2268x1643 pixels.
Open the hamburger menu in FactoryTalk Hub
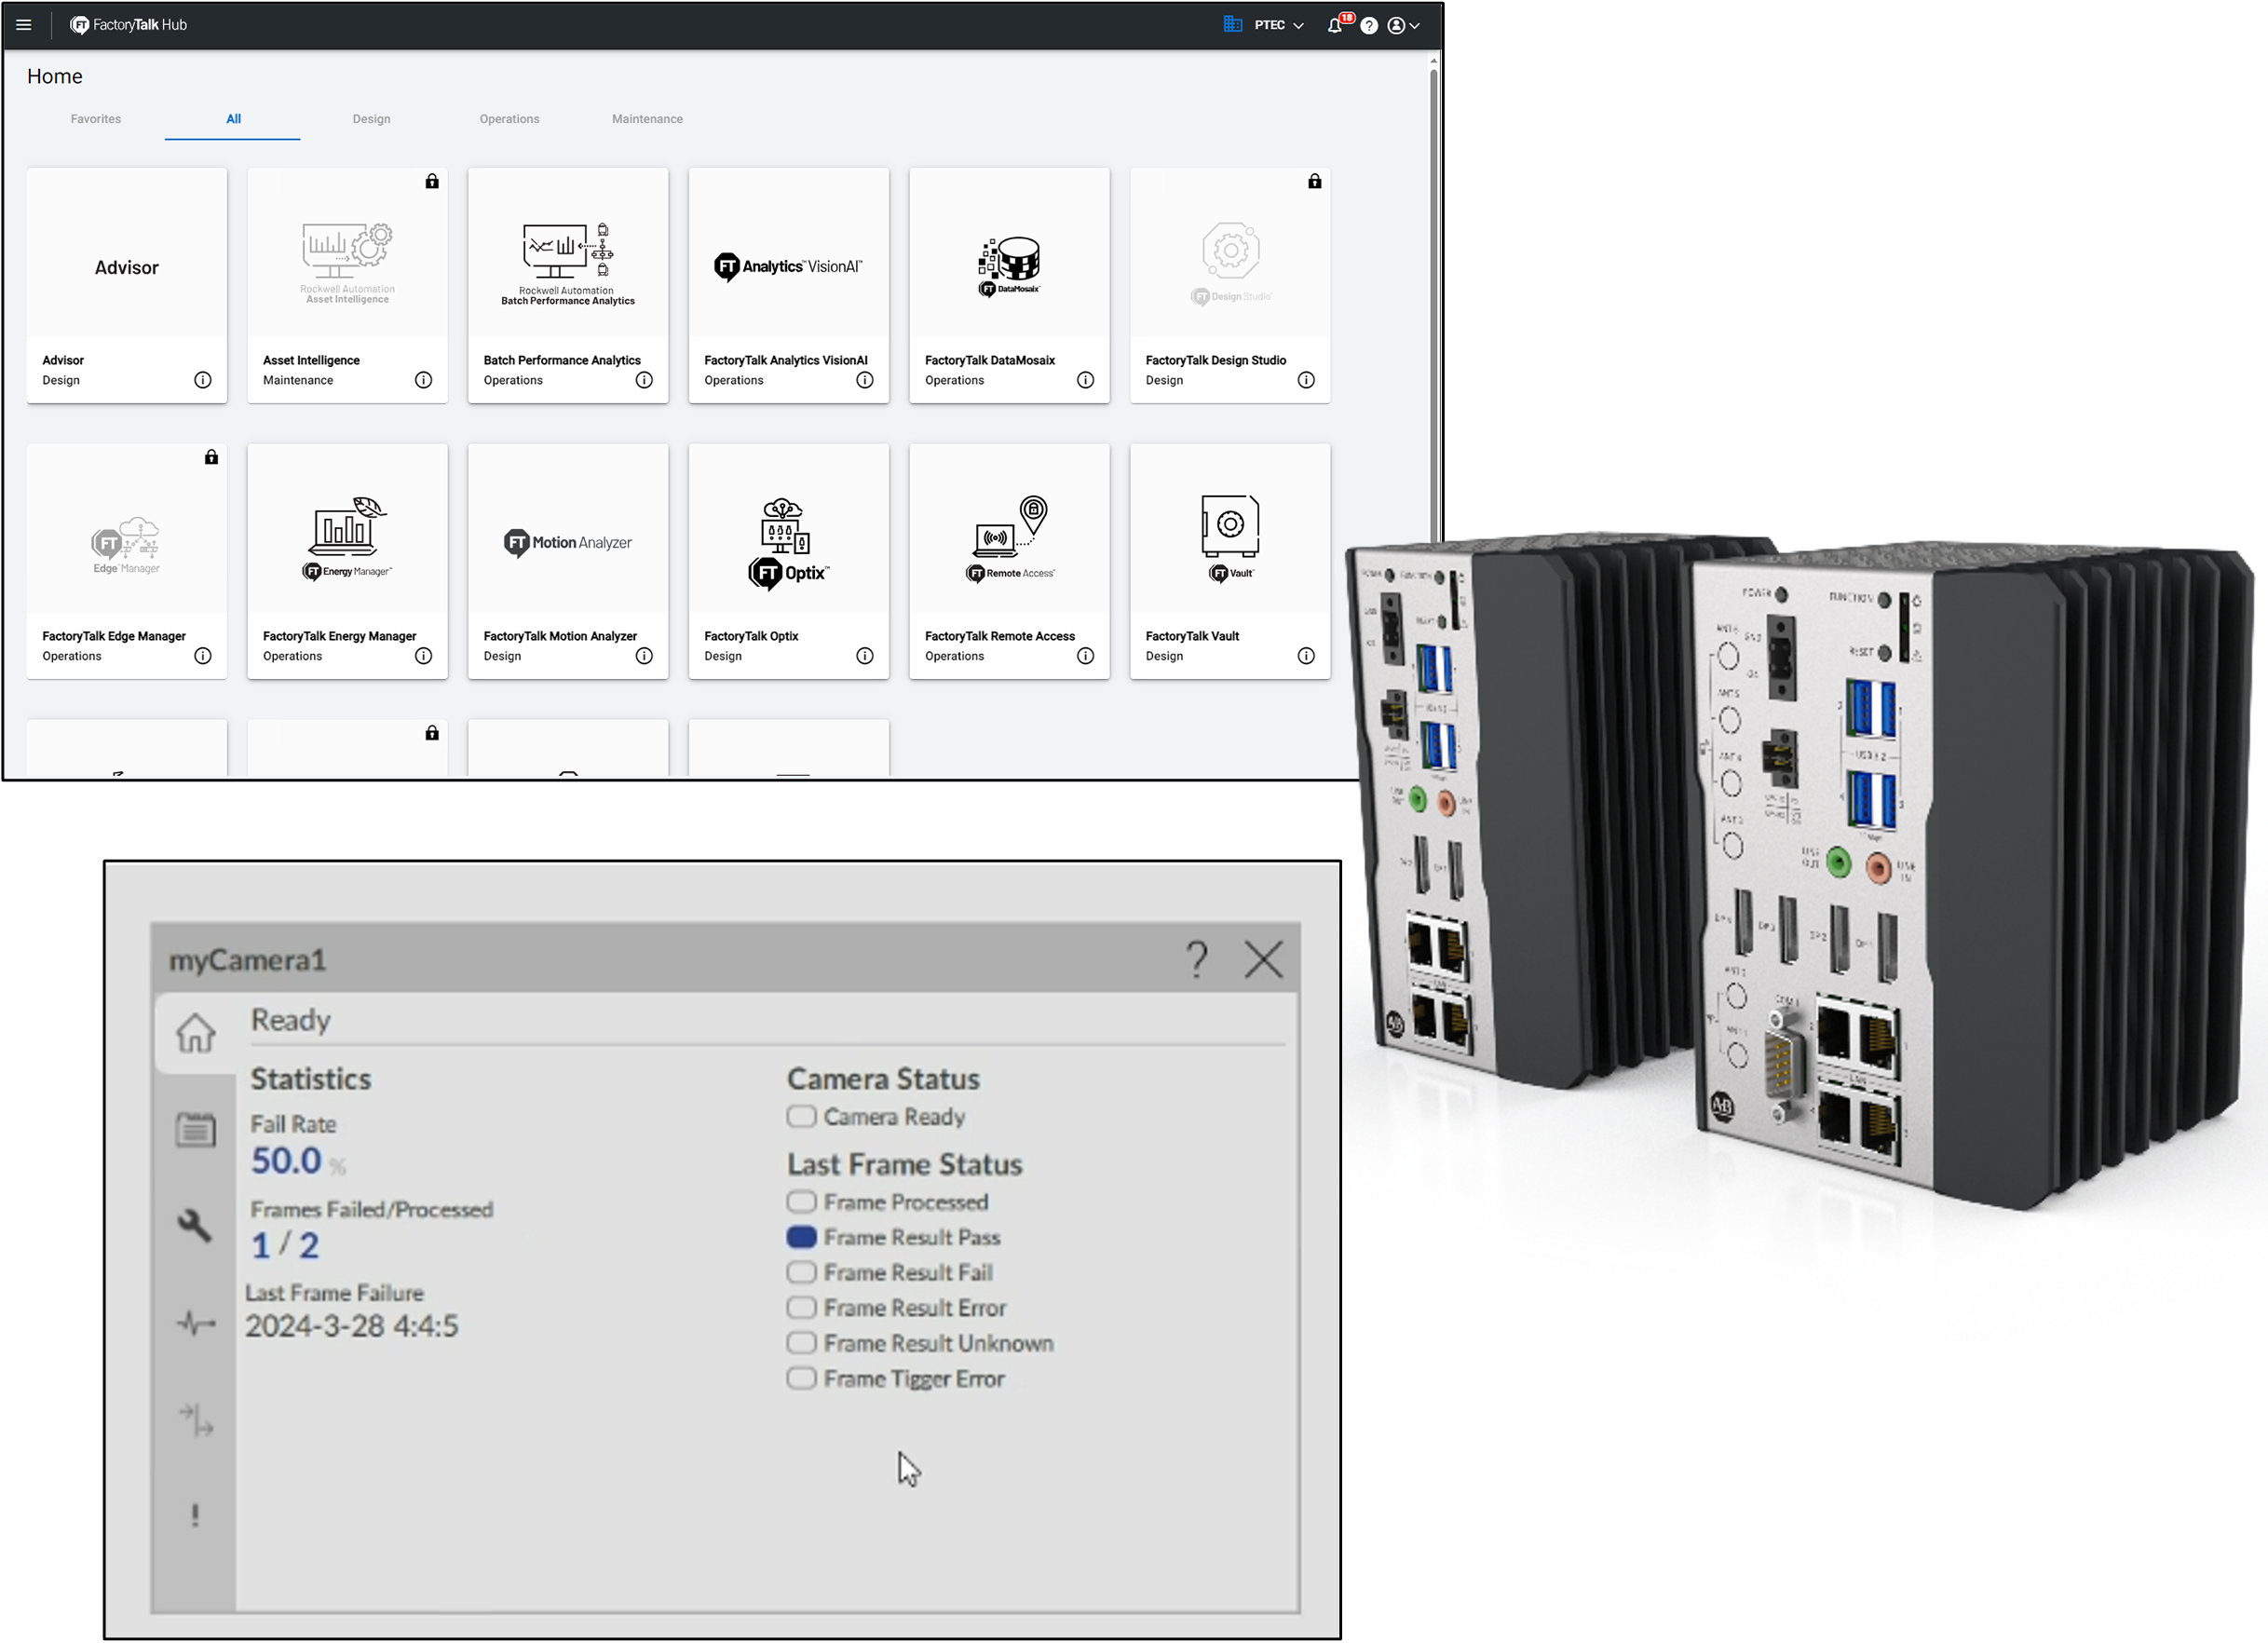click(x=24, y=25)
